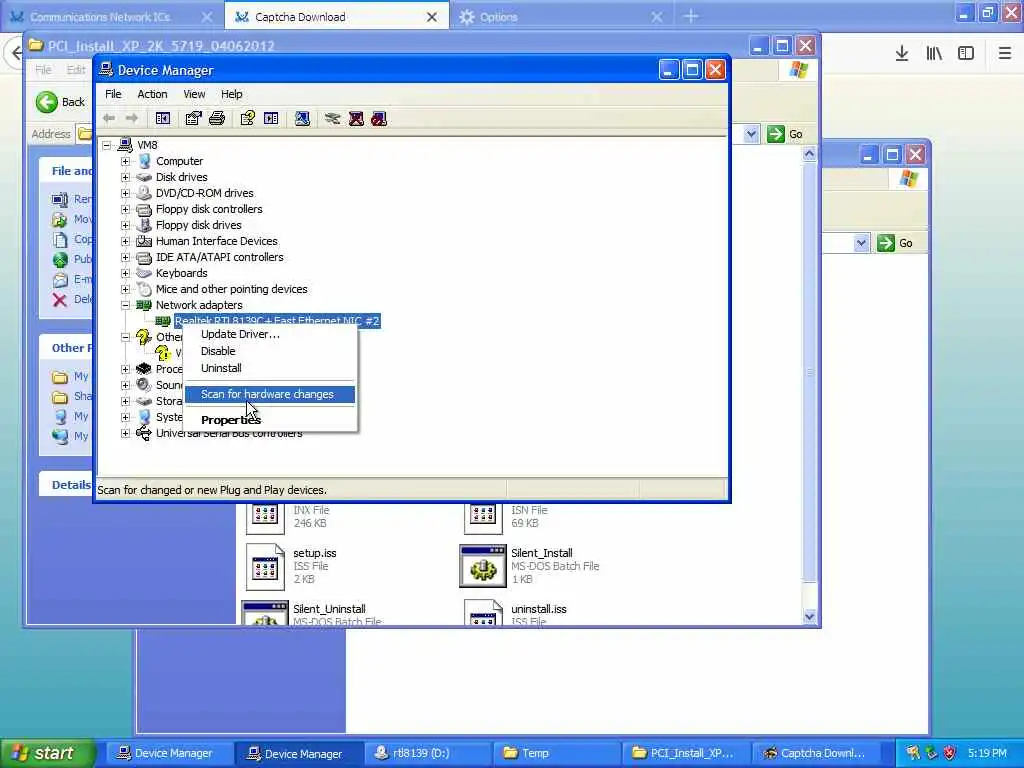Open the address dropdown in PCI_Install window
The image size is (1024, 768).
pyautogui.click(x=751, y=134)
